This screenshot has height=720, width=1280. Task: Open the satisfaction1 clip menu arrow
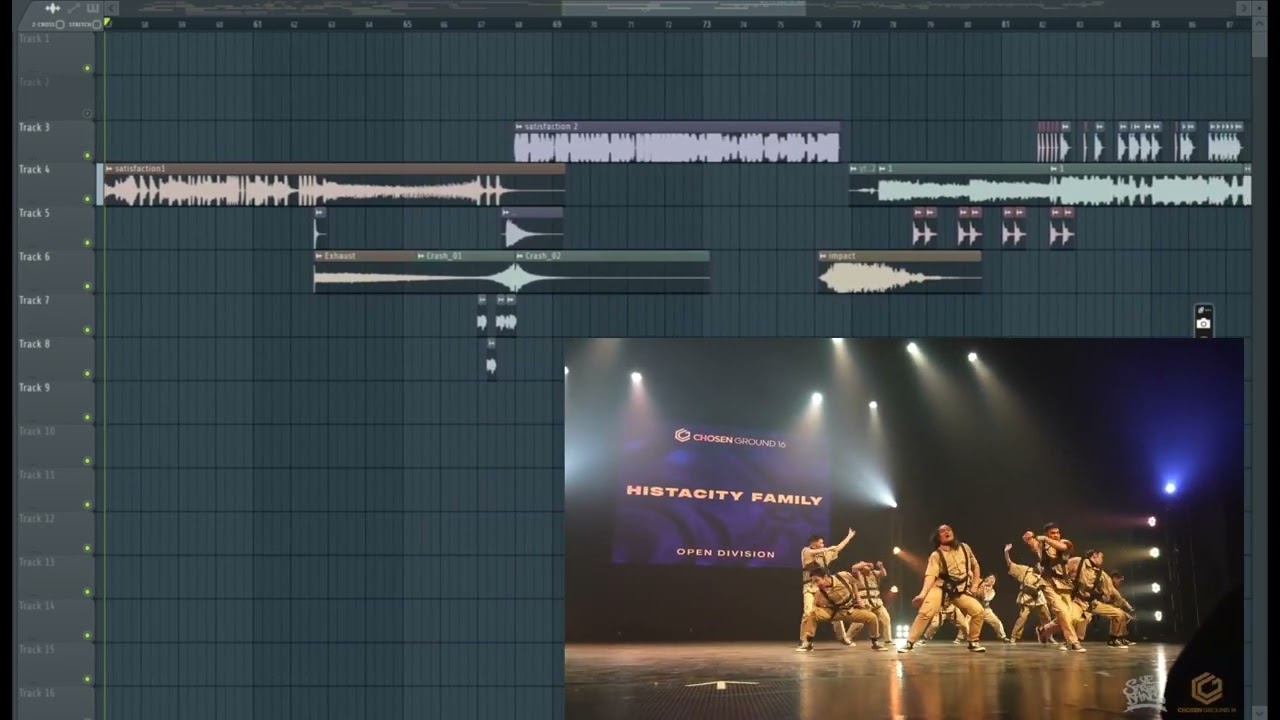click(109, 169)
